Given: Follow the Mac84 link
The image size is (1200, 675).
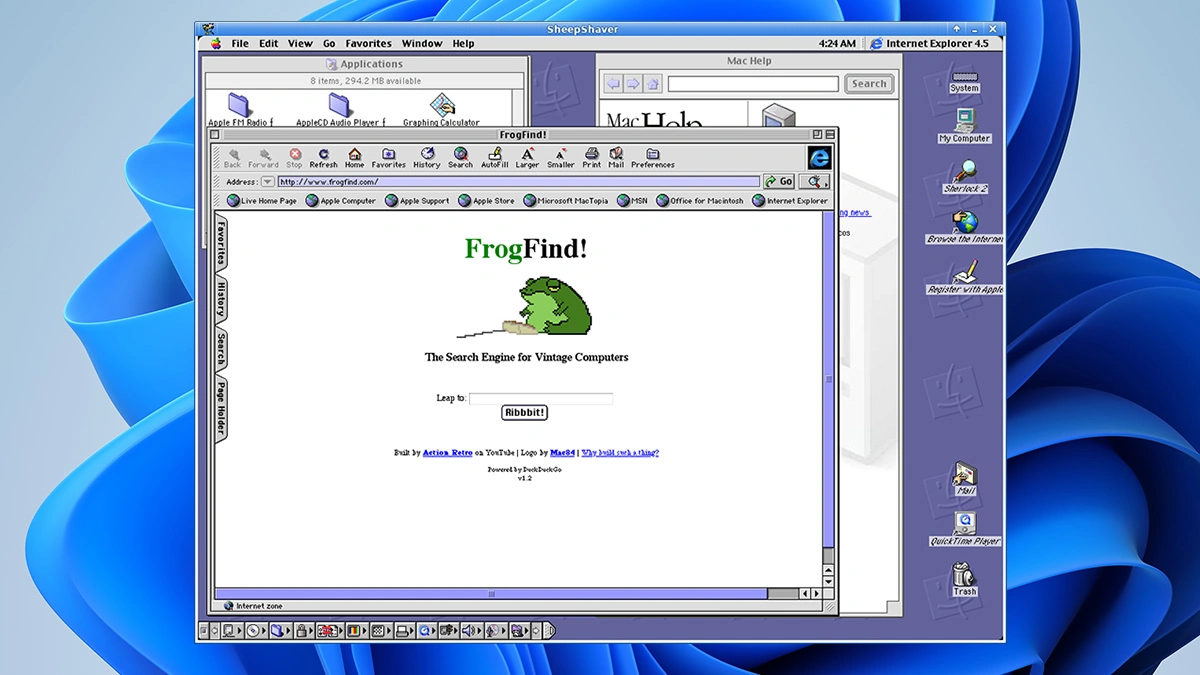Looking at the screenshot, I should pyautogui.click(x=562, y=453).
